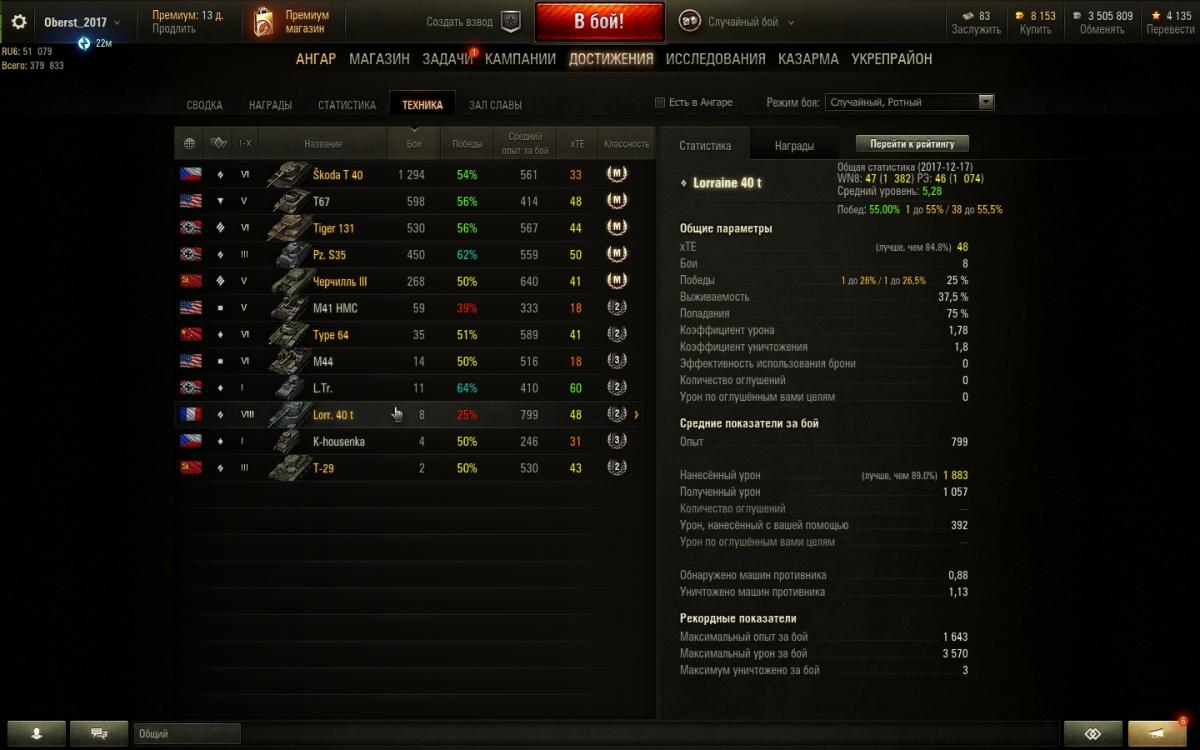Open the contacts icon in the bottom bar
Viewport: 1200px width, 750px height.
(x=37, y=733)
